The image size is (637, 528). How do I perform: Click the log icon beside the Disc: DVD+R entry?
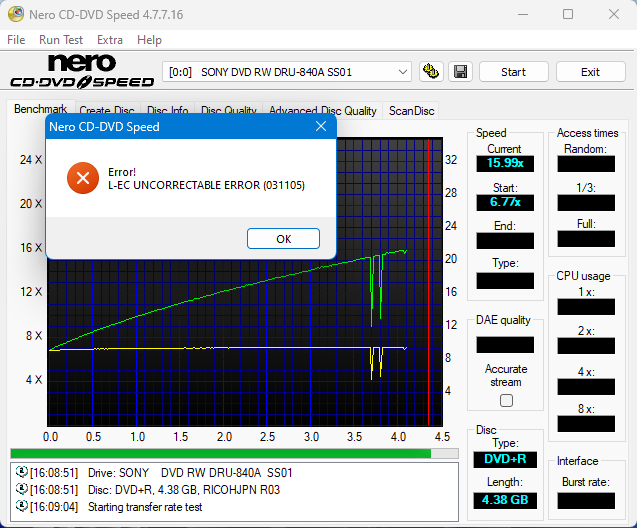coord(22,489)
